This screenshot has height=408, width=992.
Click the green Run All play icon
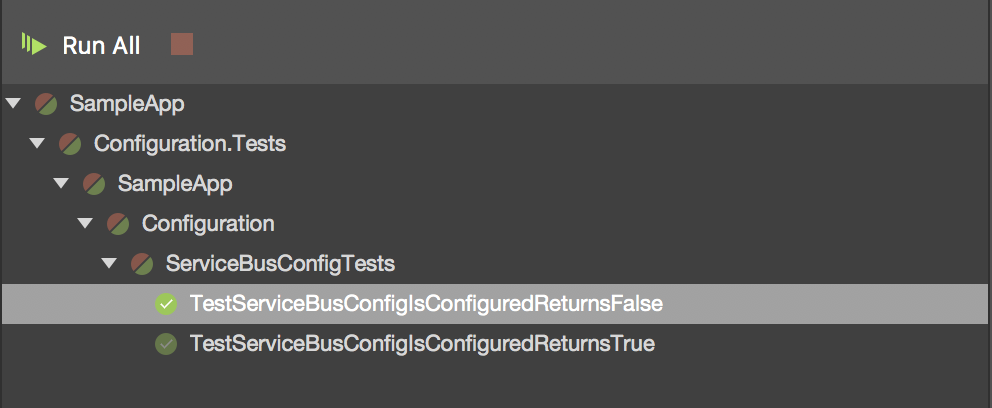coord(34,45)
